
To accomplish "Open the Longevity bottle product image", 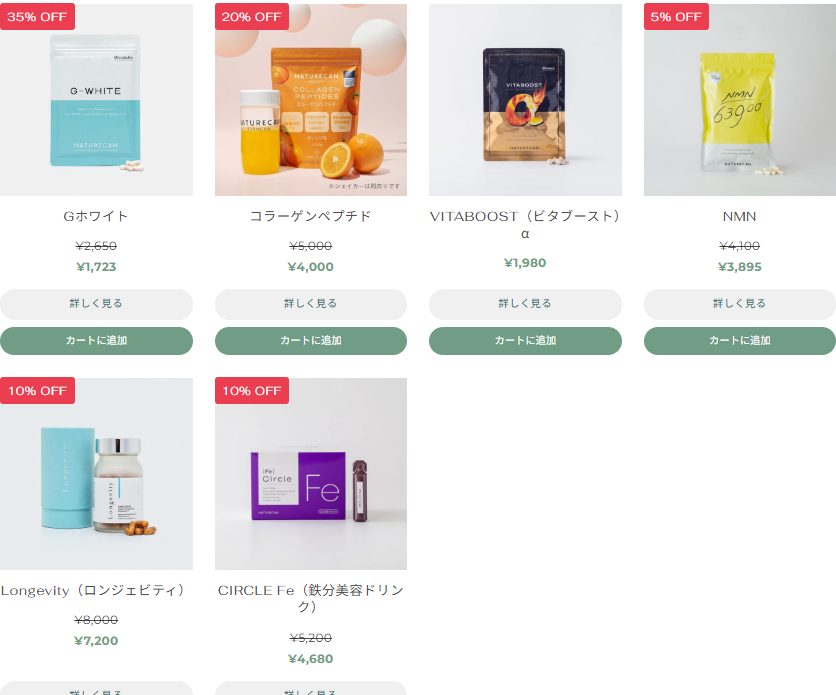I will 97,474.
